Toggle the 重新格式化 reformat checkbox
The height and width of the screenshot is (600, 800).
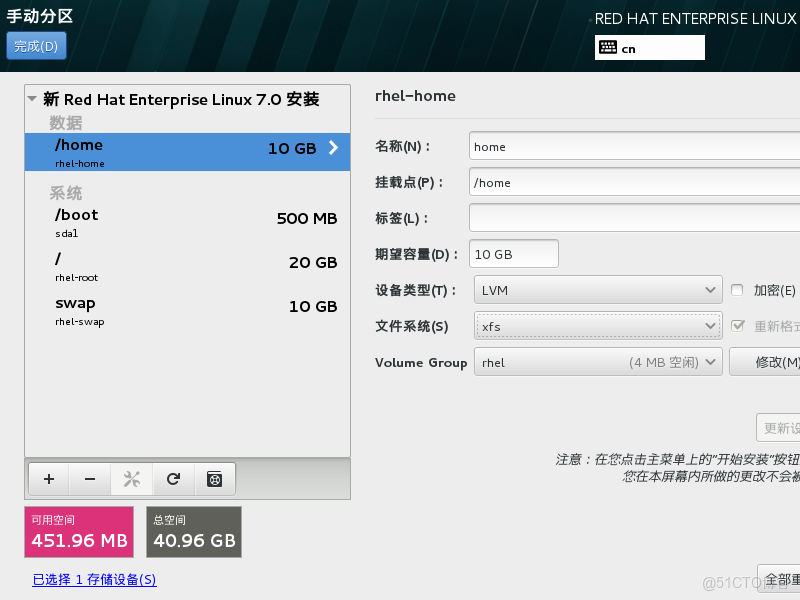click(737, 325)
